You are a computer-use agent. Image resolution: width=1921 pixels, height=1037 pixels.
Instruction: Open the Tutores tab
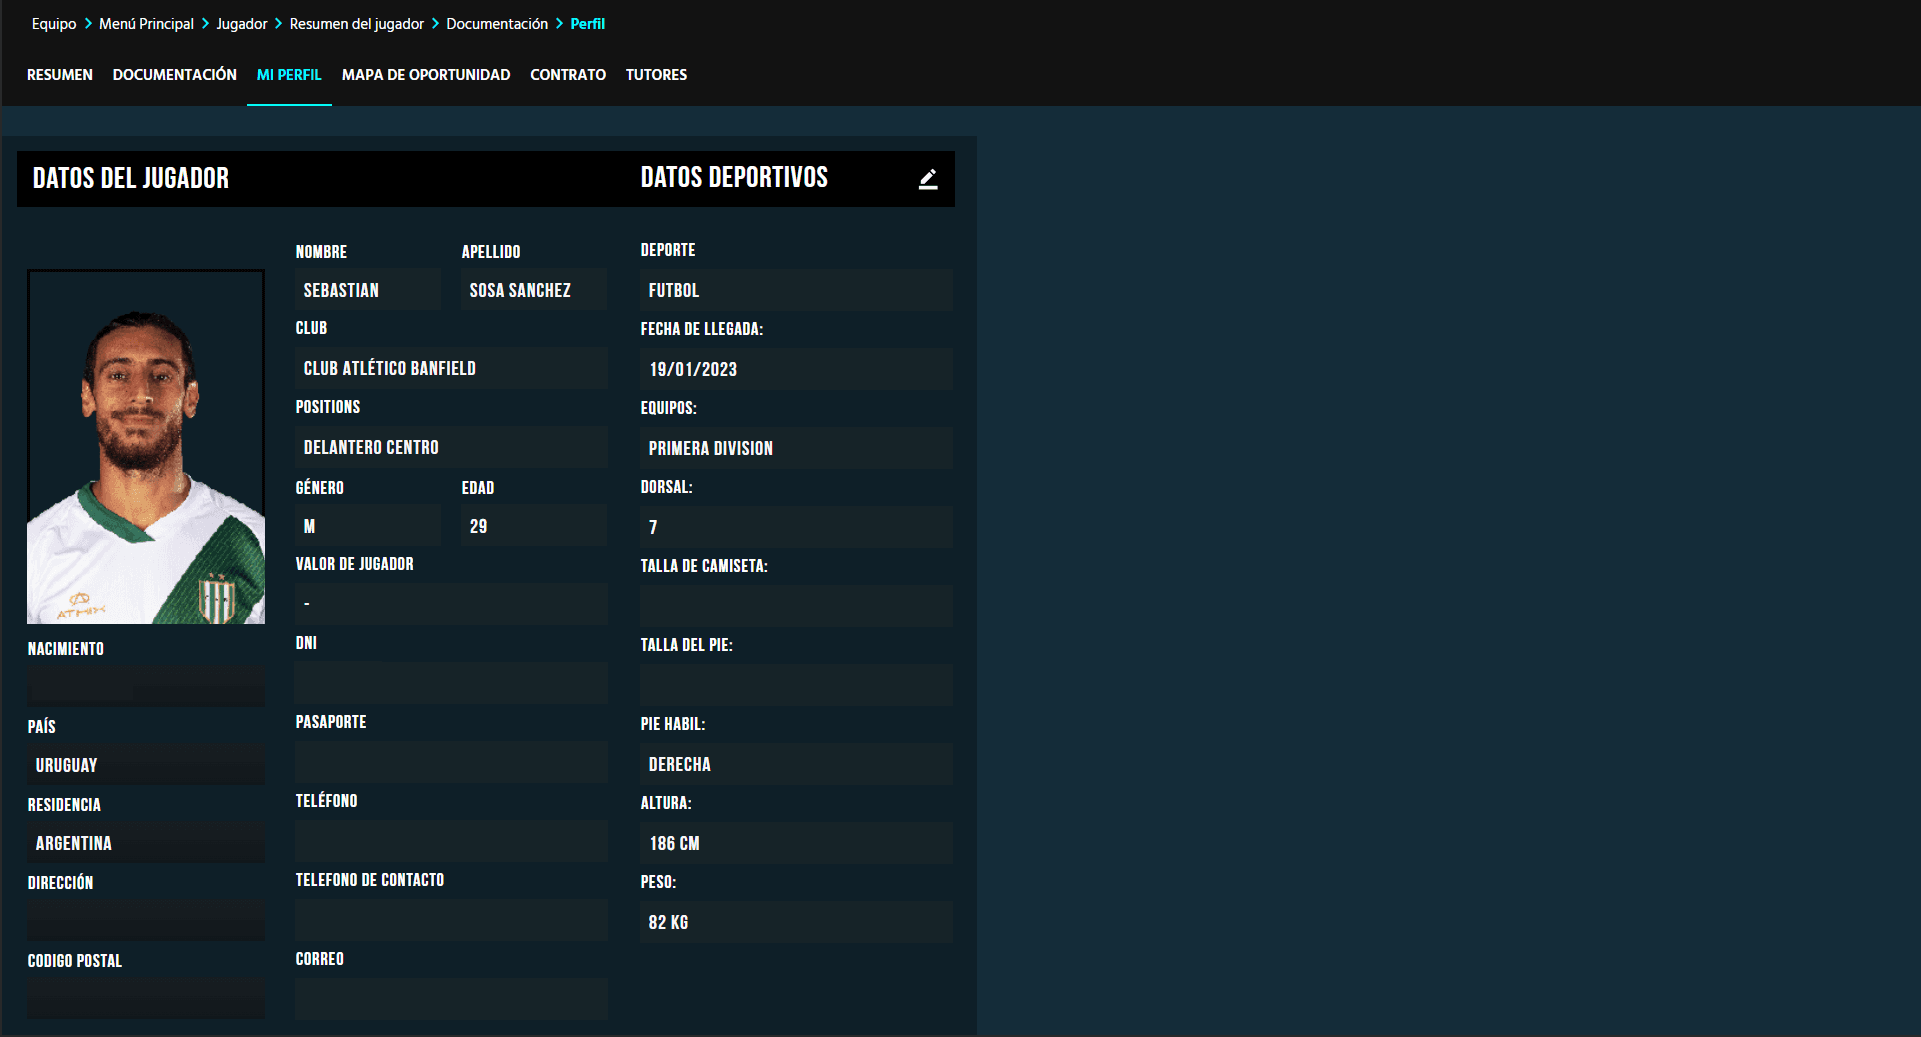tap(656, 75)
